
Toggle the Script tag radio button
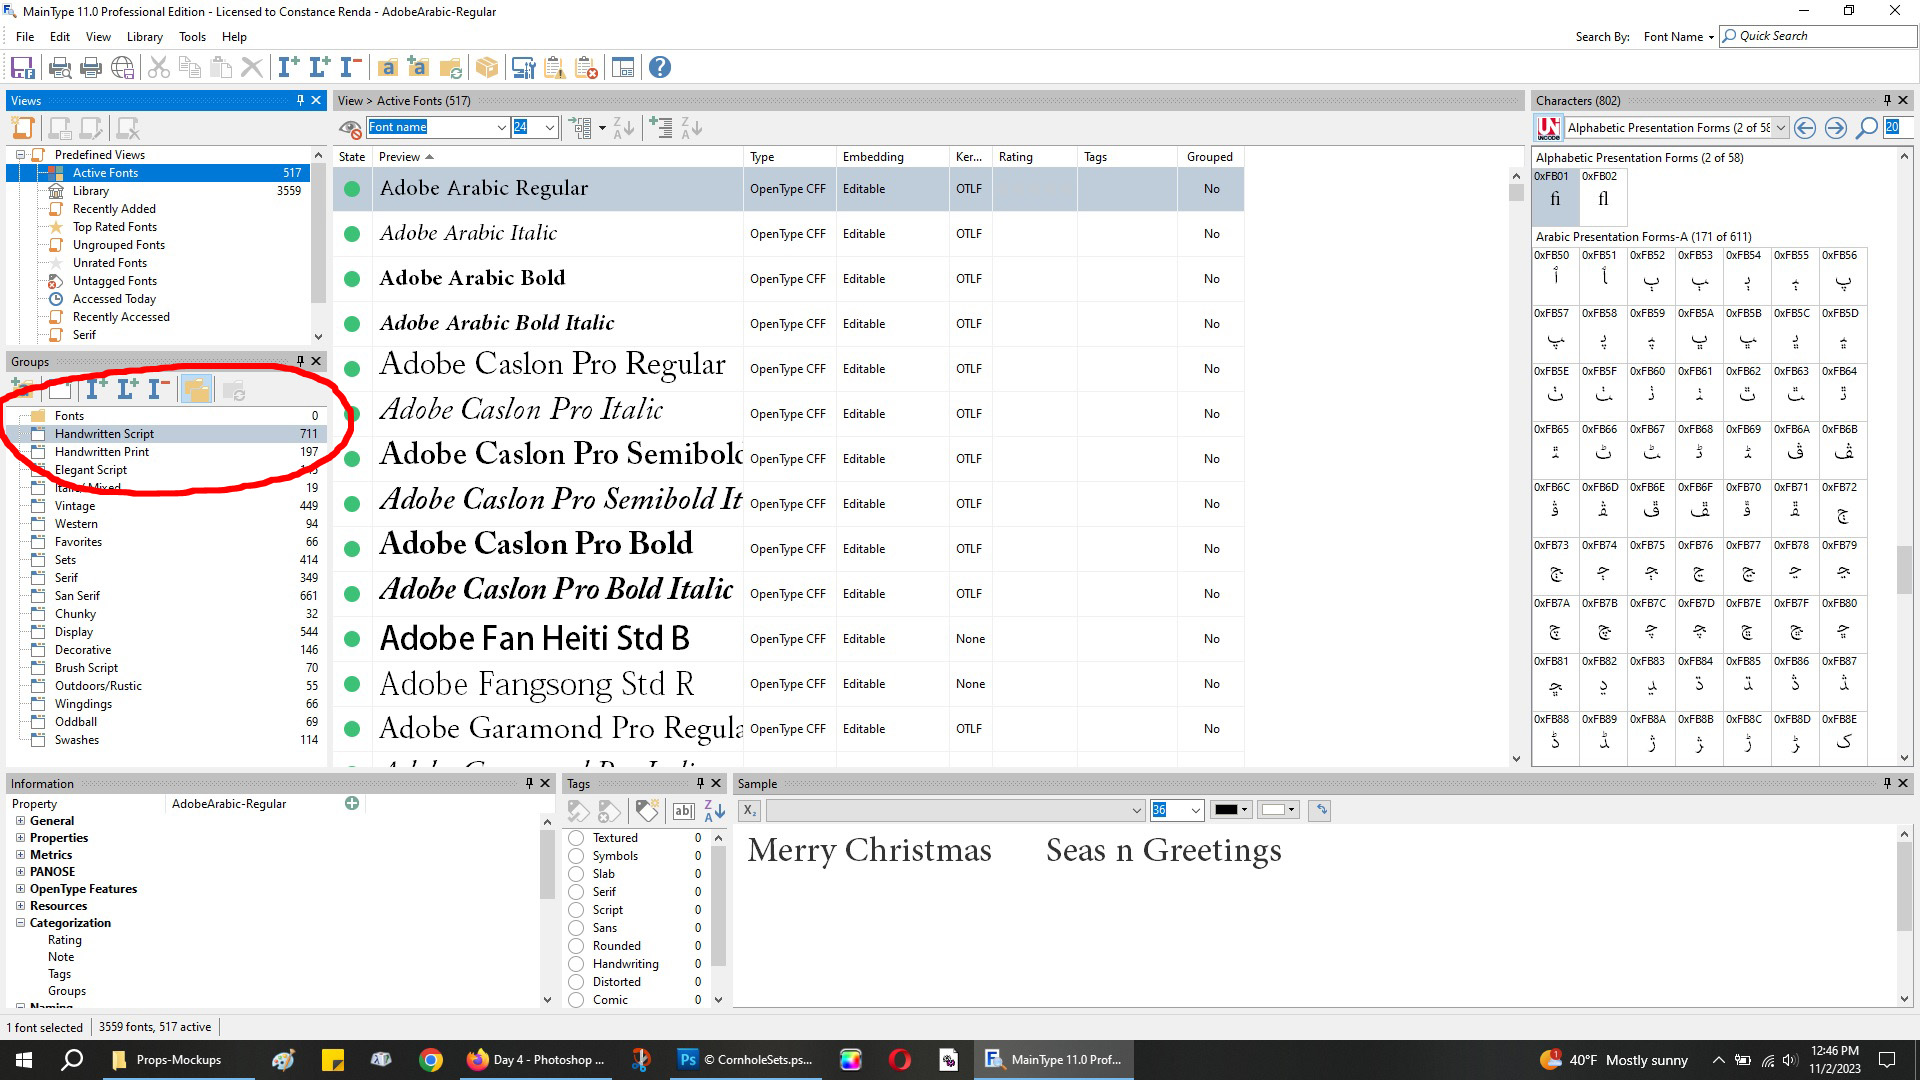coord(577,911)
